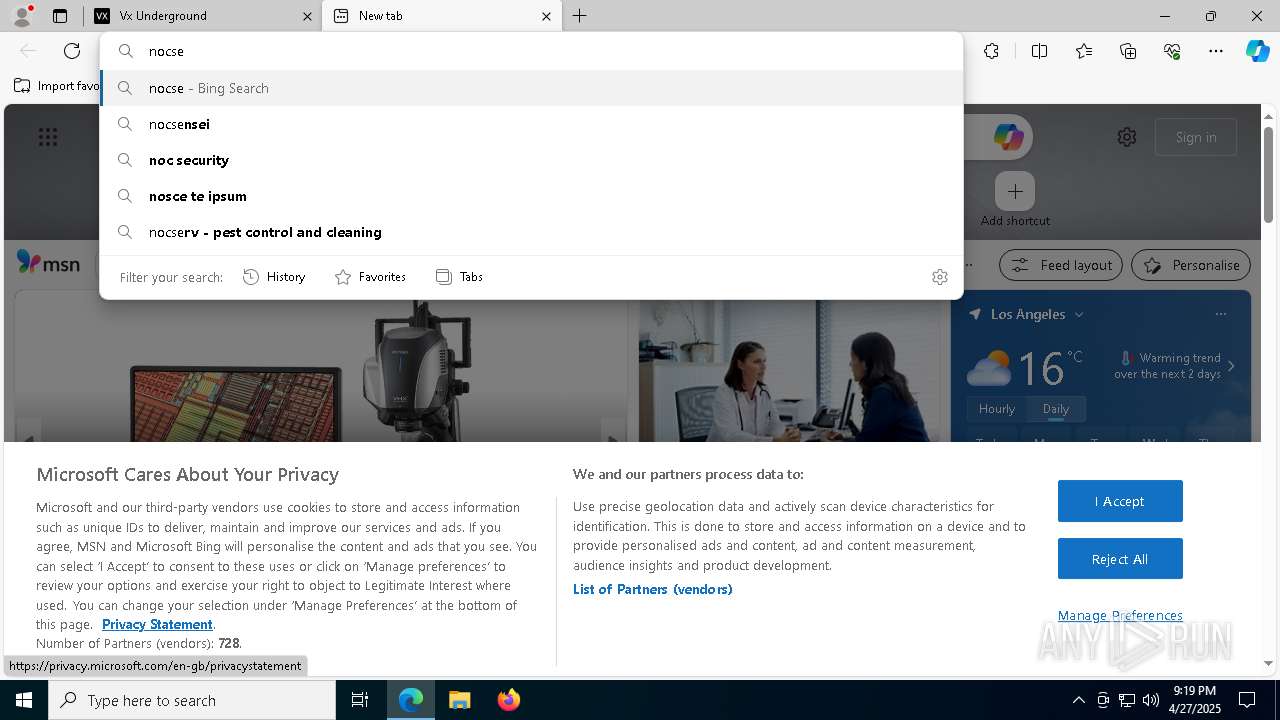Click the Copilot logo on new tab page
This screenshot has height=720, width=1280.
click(1008, 137)
